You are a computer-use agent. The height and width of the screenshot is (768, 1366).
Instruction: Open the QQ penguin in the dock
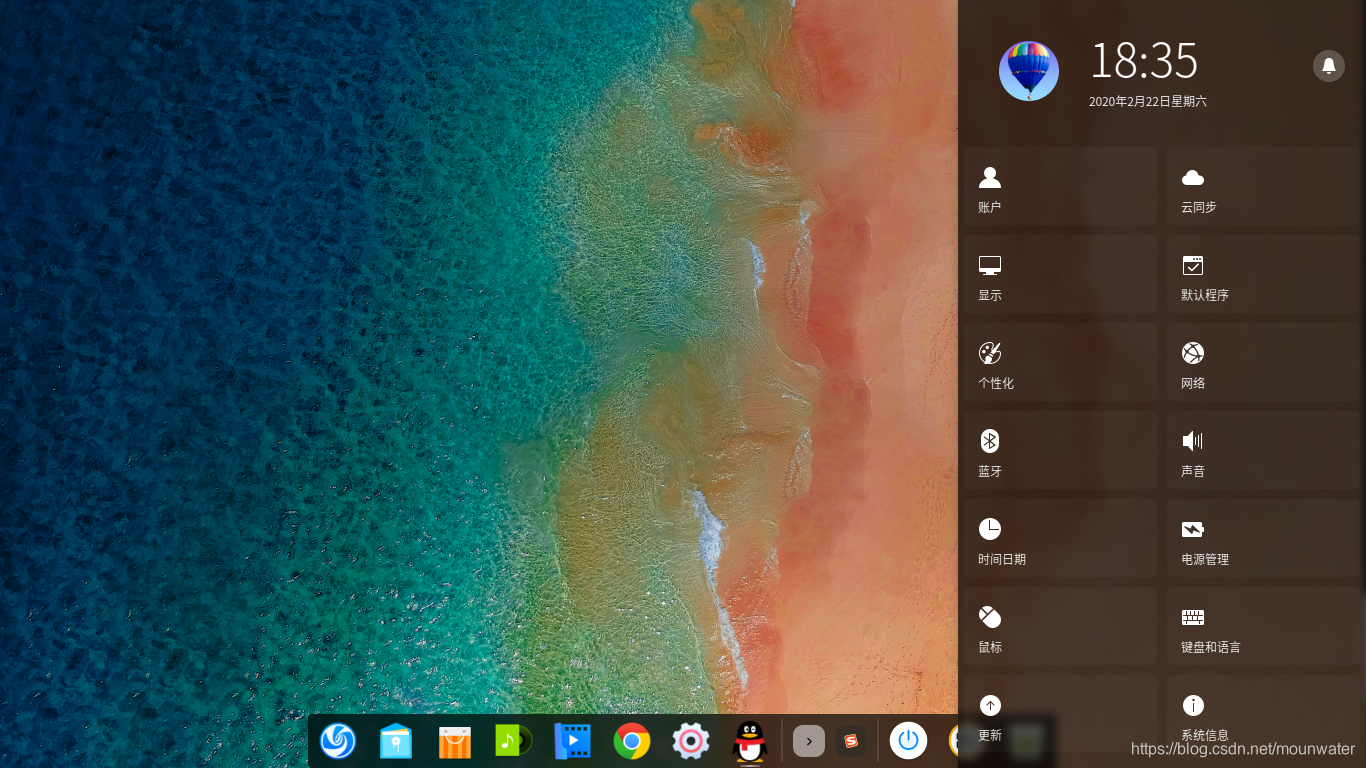tap(749, 741)
